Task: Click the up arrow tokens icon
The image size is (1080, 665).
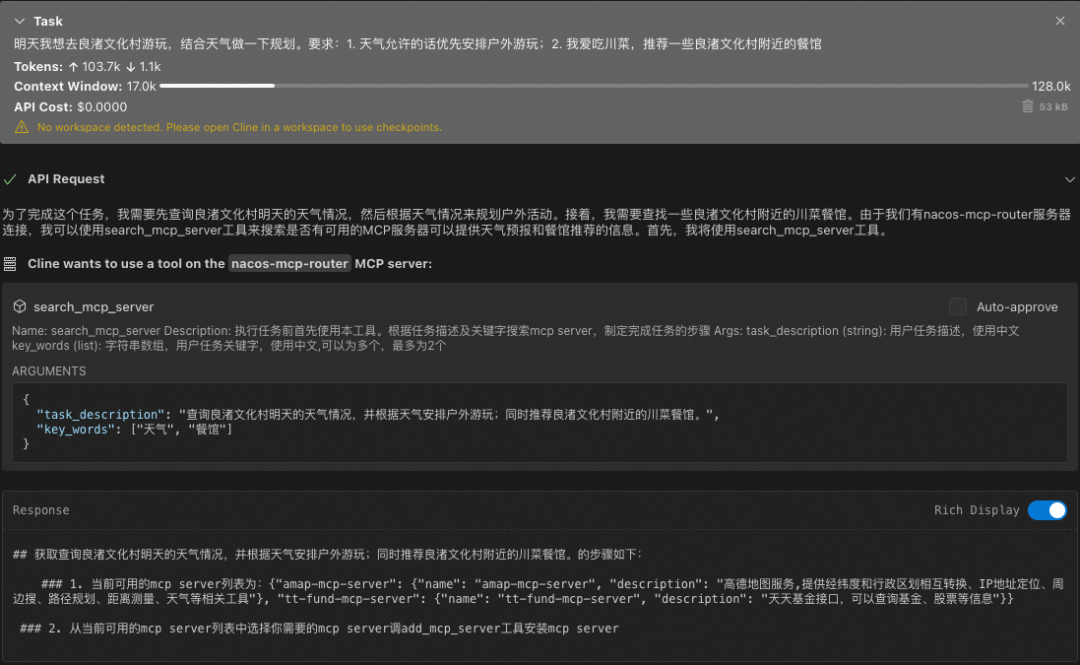Action: coord(74,67)
